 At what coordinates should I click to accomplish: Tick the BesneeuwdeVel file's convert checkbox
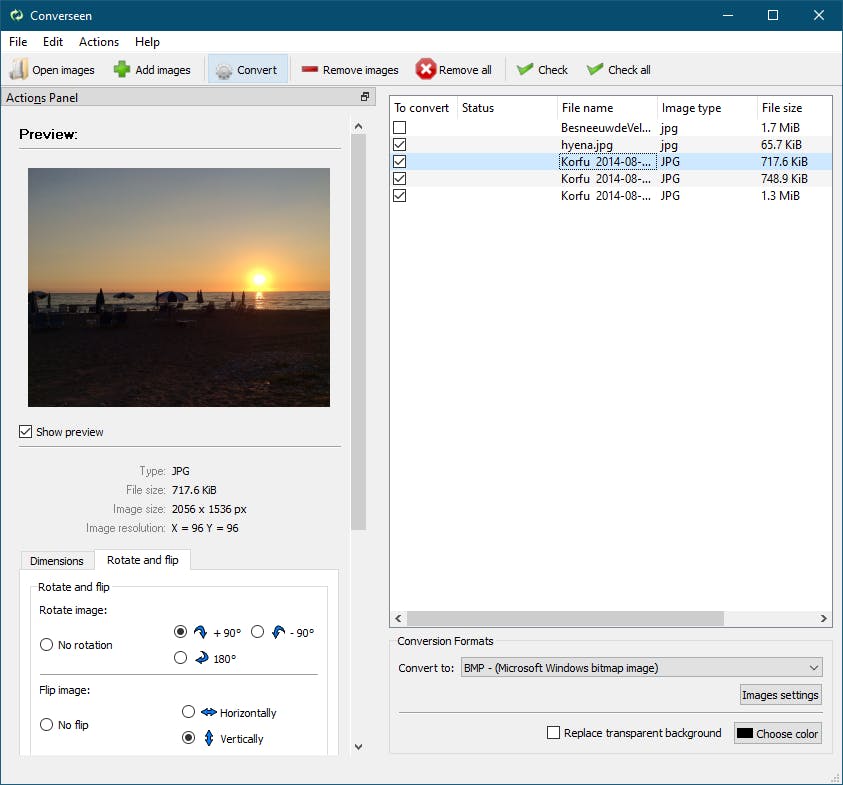coord(400,128)
